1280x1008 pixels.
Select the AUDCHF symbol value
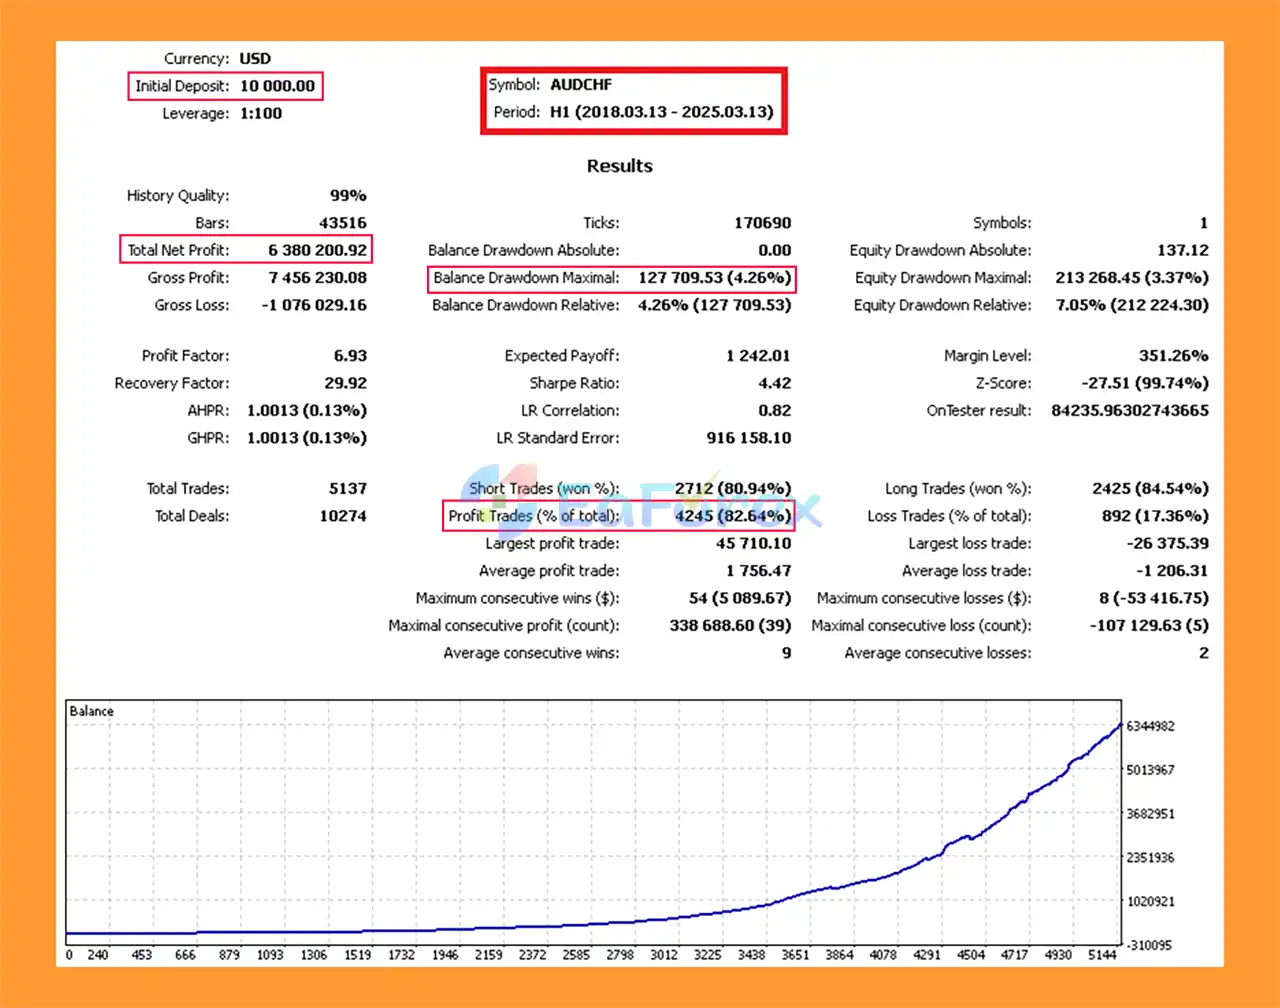pos(581,85)
